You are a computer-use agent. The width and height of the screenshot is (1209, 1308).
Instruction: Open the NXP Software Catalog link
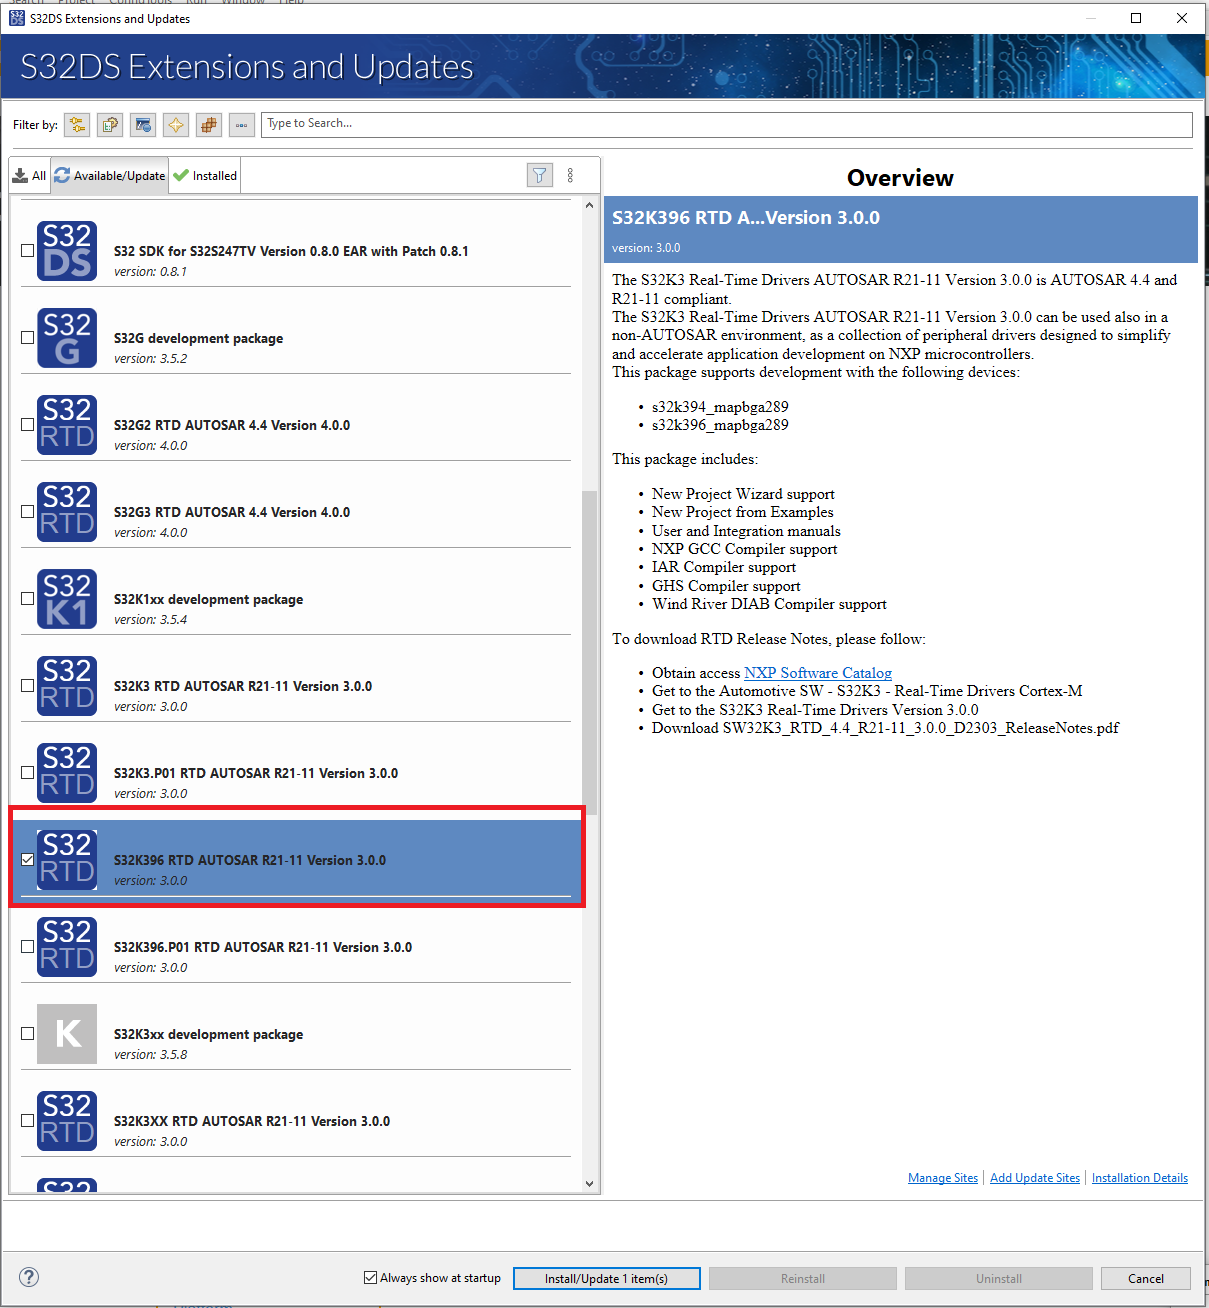point(817,673)
